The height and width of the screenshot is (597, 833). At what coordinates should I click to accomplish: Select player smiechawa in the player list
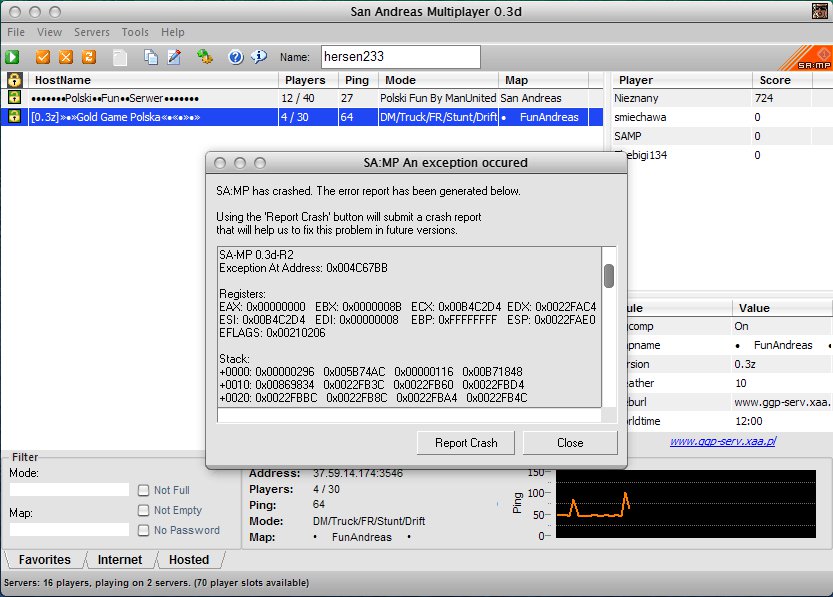point(640,117)
